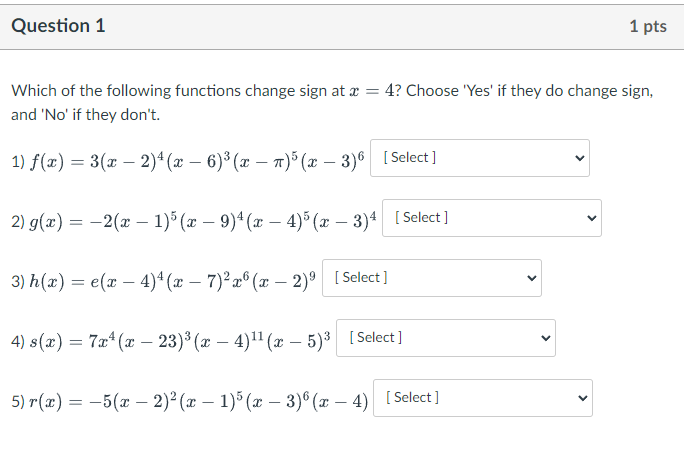Click the chevron arrow on f(x) dropdown

[579, 158]
